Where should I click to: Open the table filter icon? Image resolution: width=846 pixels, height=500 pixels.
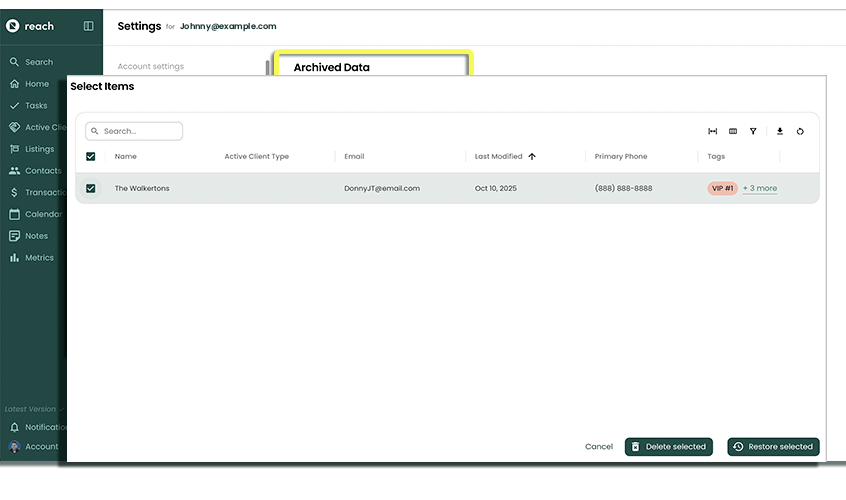point(753,131)
